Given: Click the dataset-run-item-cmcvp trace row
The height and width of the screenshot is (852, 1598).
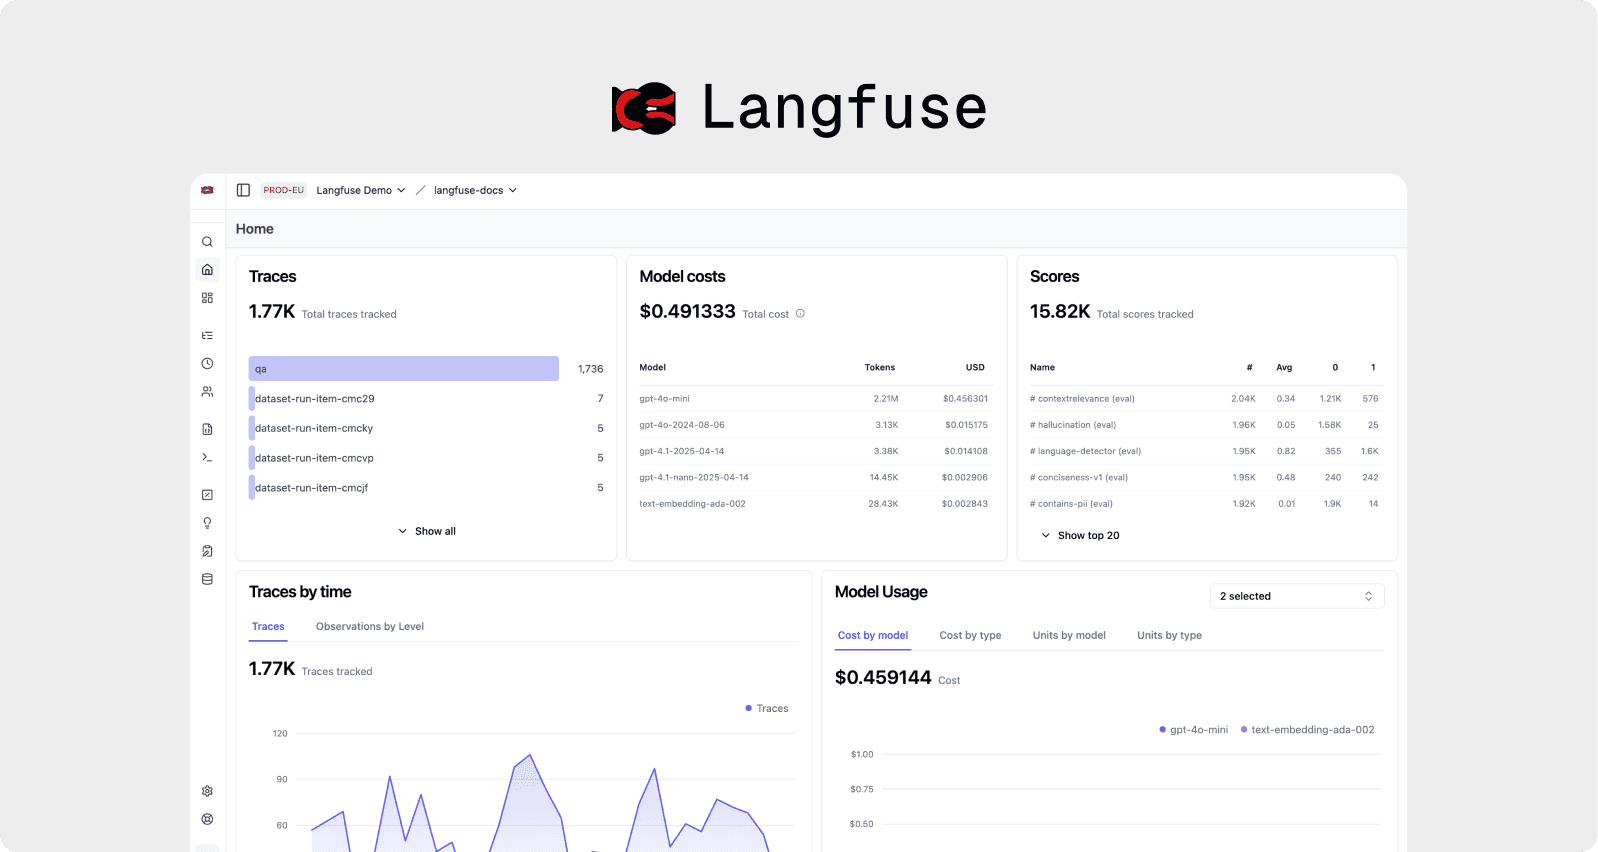Looking at the screenshot, I should point(426,458).
